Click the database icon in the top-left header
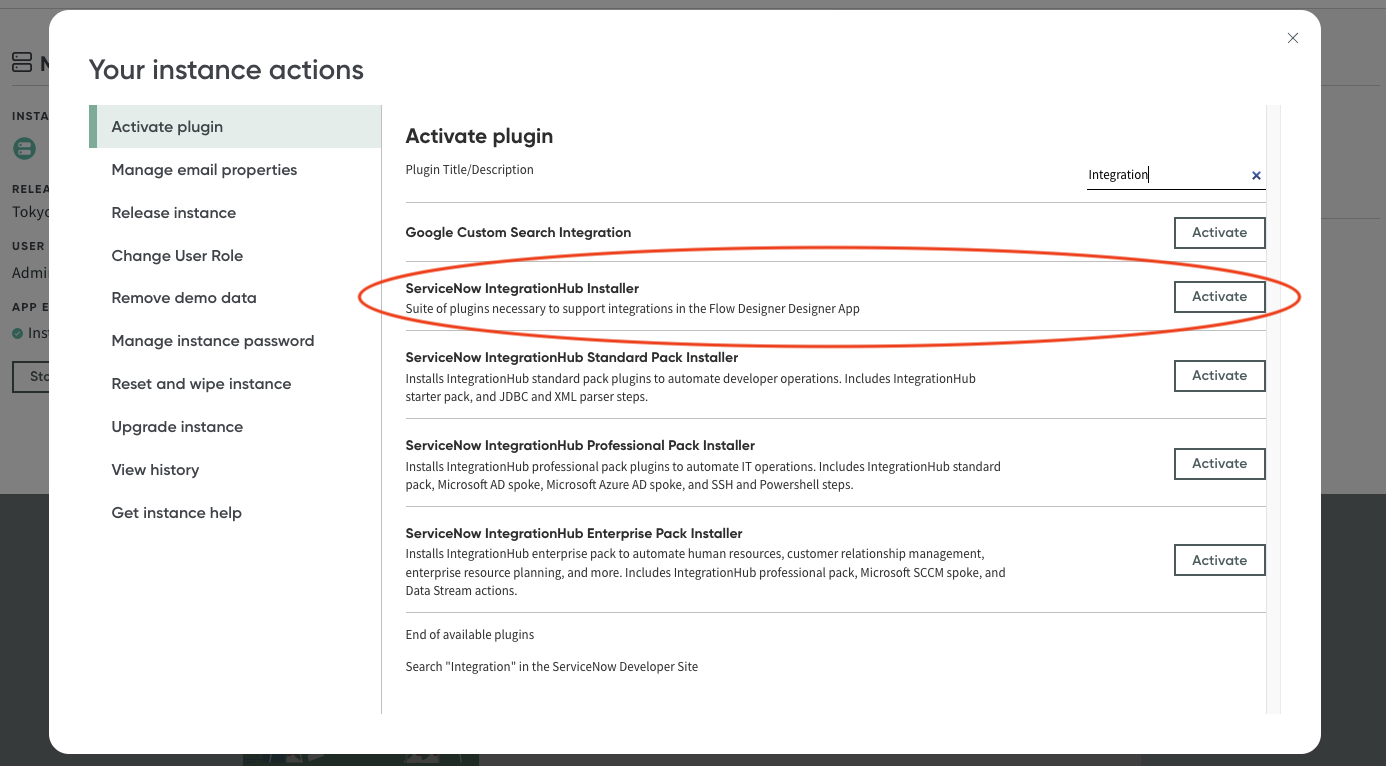This screenshot has height=766, width=1386. click(22, 61)
